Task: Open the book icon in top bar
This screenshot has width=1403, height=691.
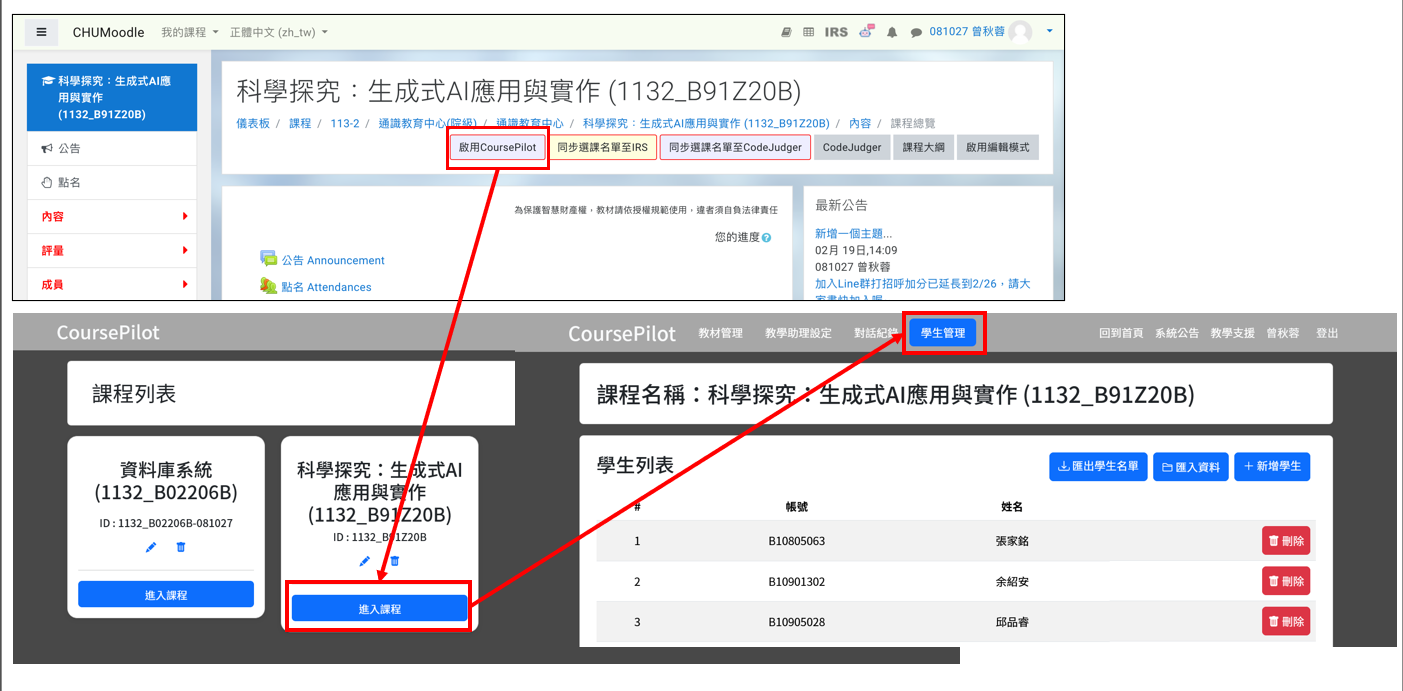Action: point(787,32)
